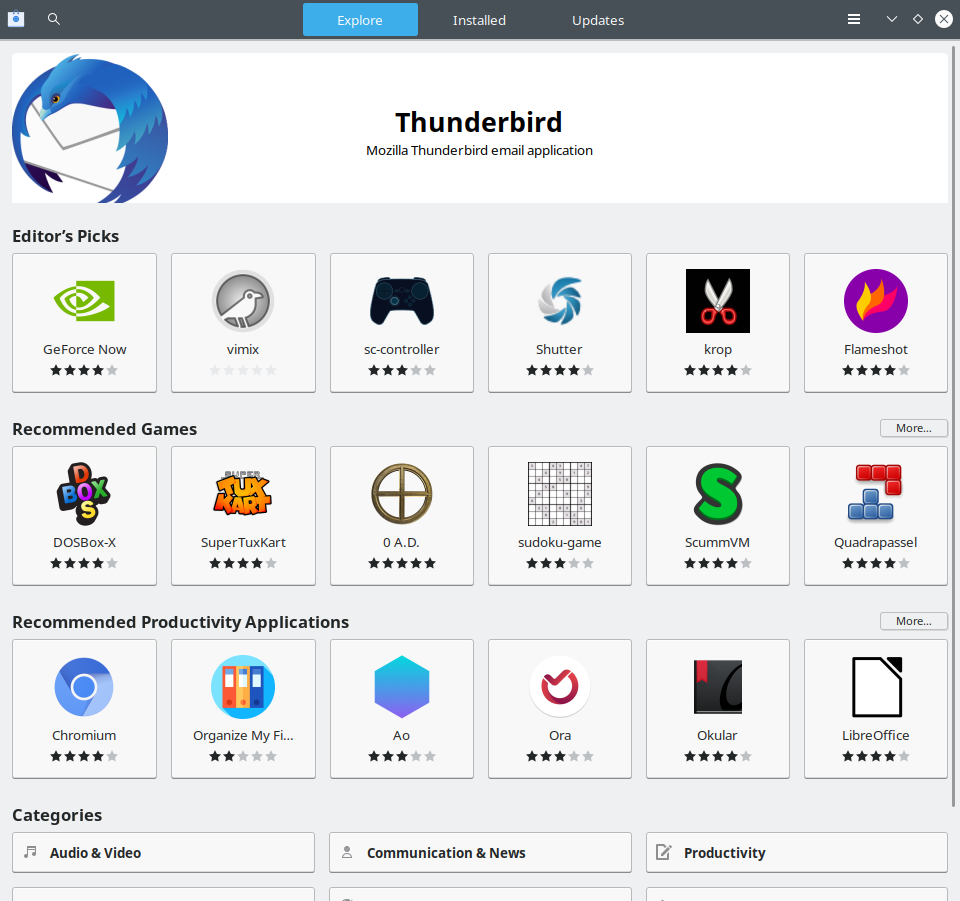Switch to the Updates tab
This screenshot has width=960, height=901.
tap(598, 20)
